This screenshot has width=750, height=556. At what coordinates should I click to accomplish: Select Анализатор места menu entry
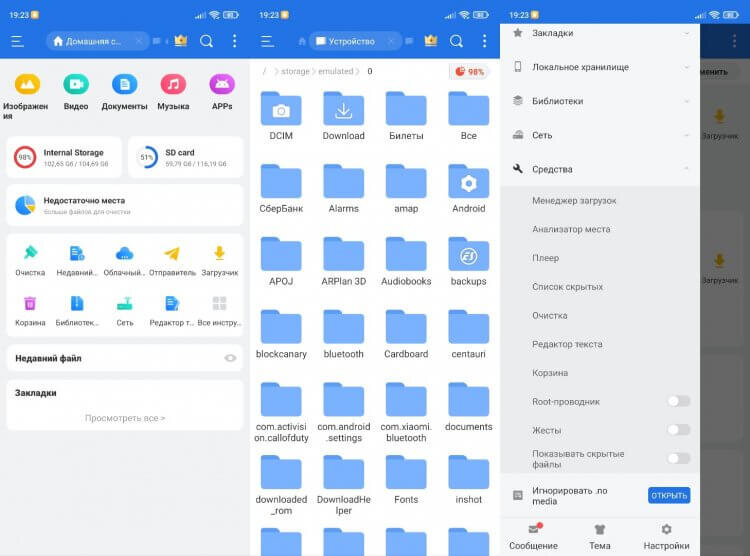(x=600, y=229)
